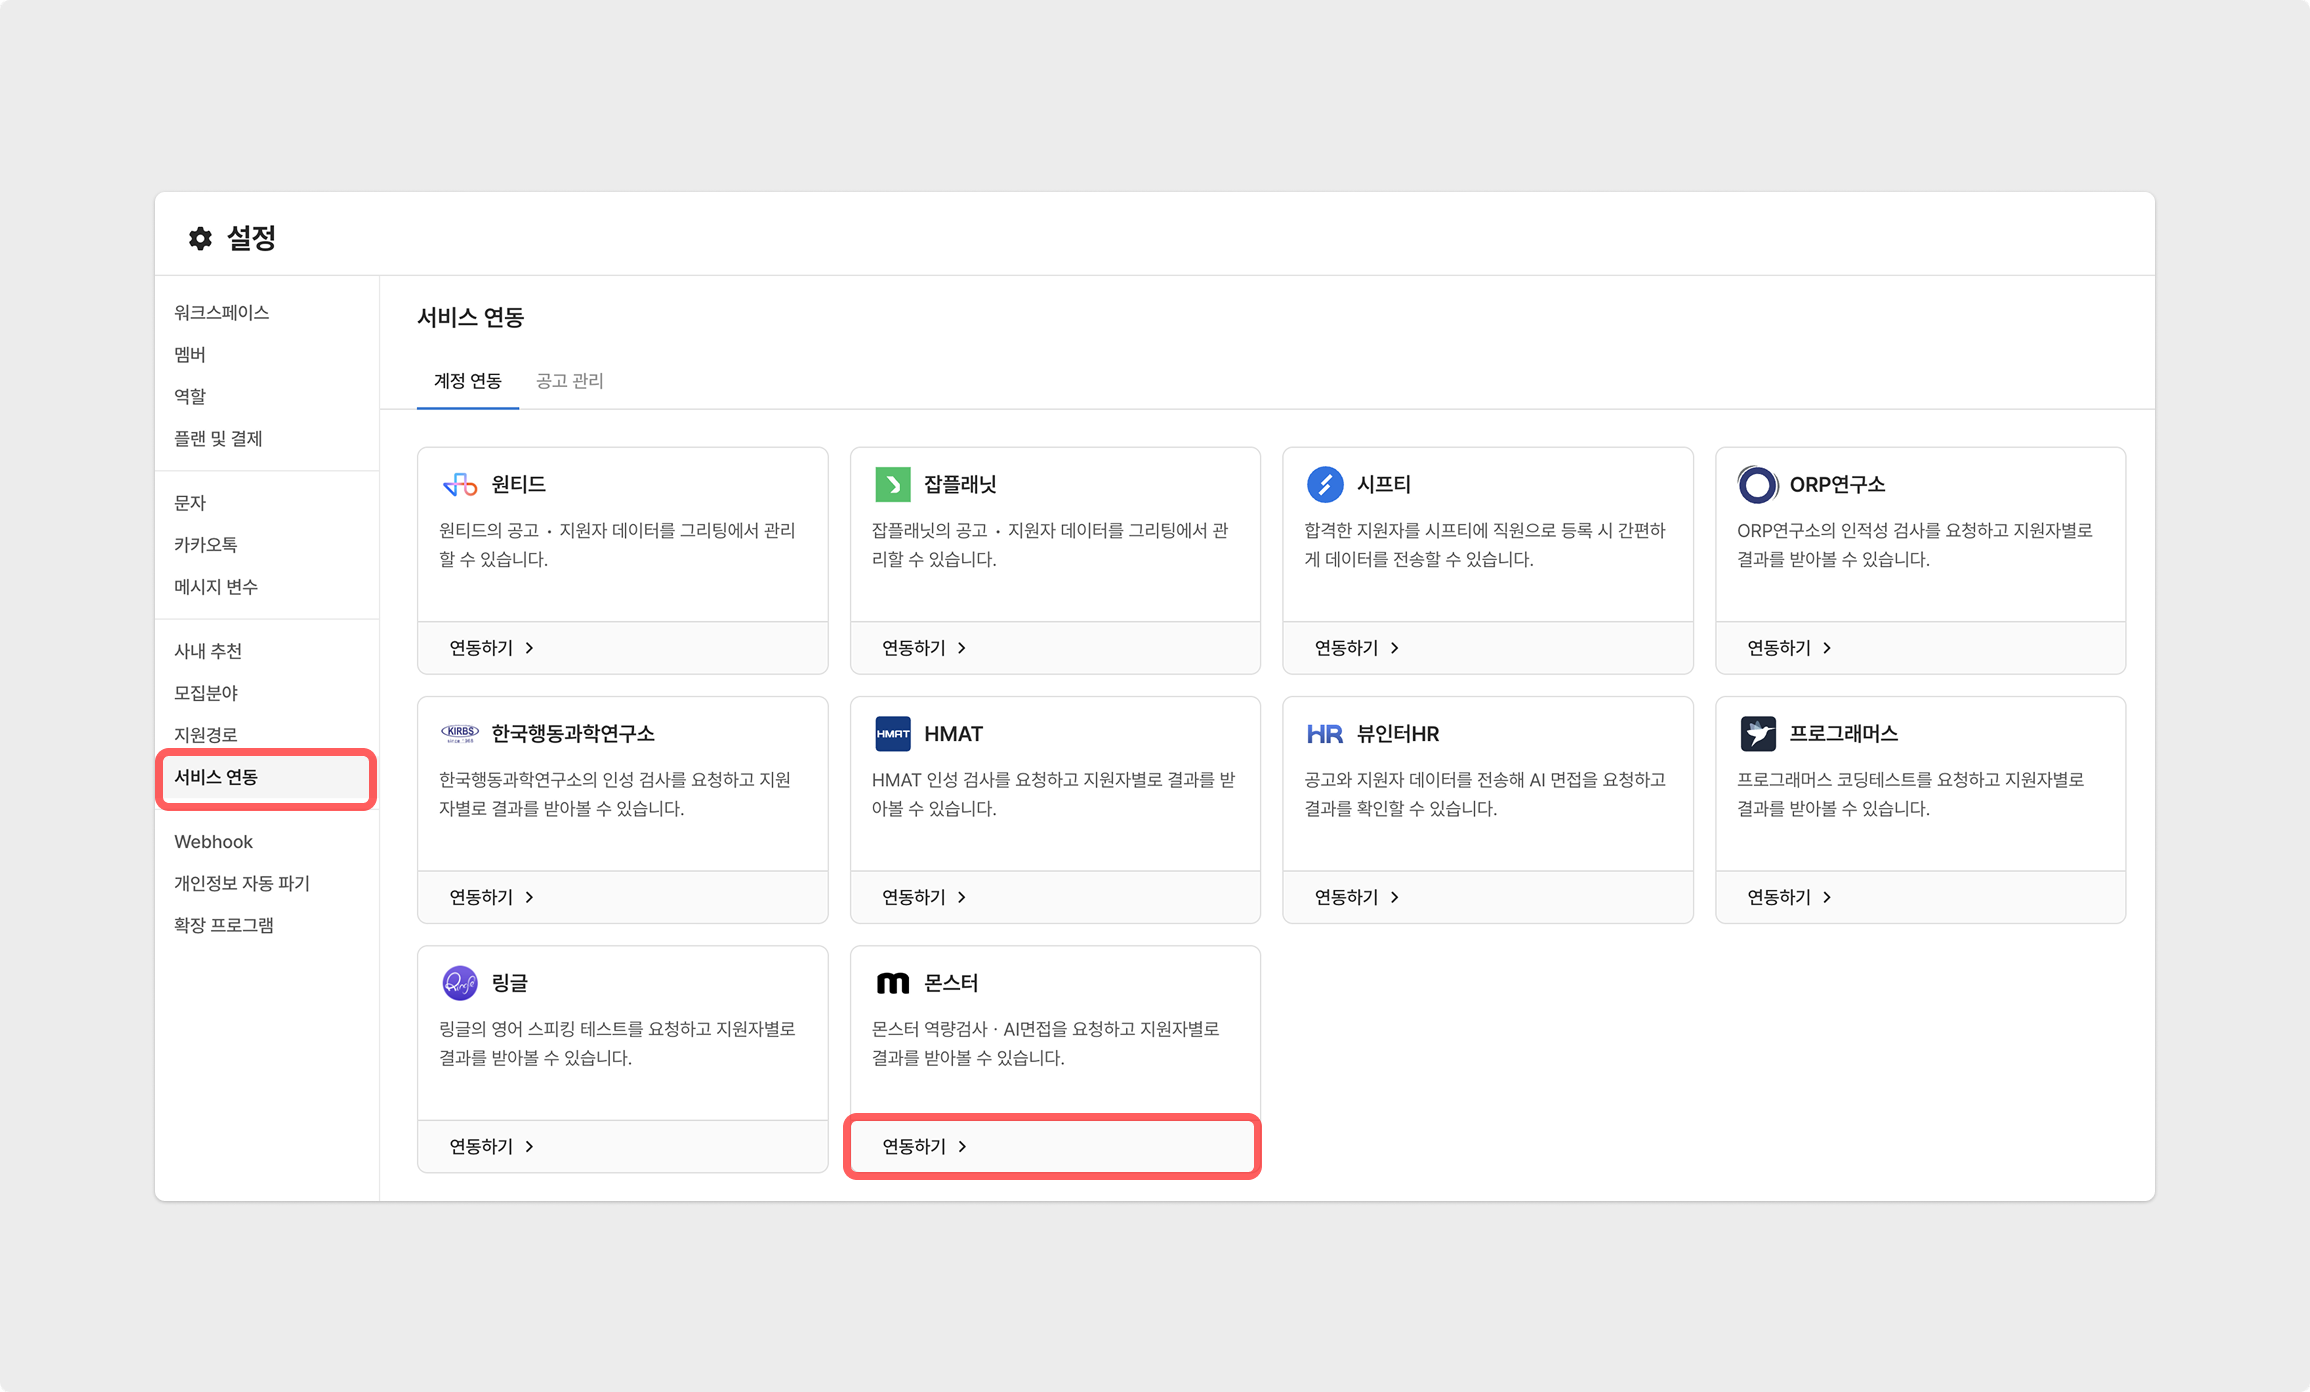Click 연동하기 chevron on the 원티드 card

coord(529,648)
